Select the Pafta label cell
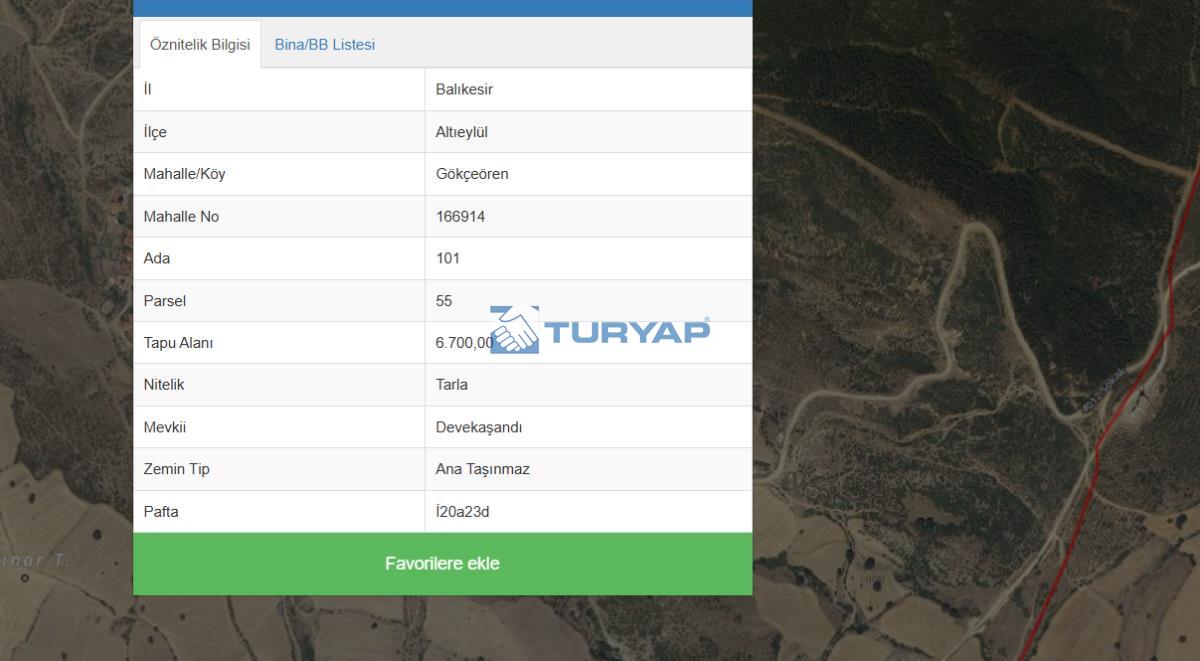Screen dimensions: 1200x661 (x=279, y=512)
